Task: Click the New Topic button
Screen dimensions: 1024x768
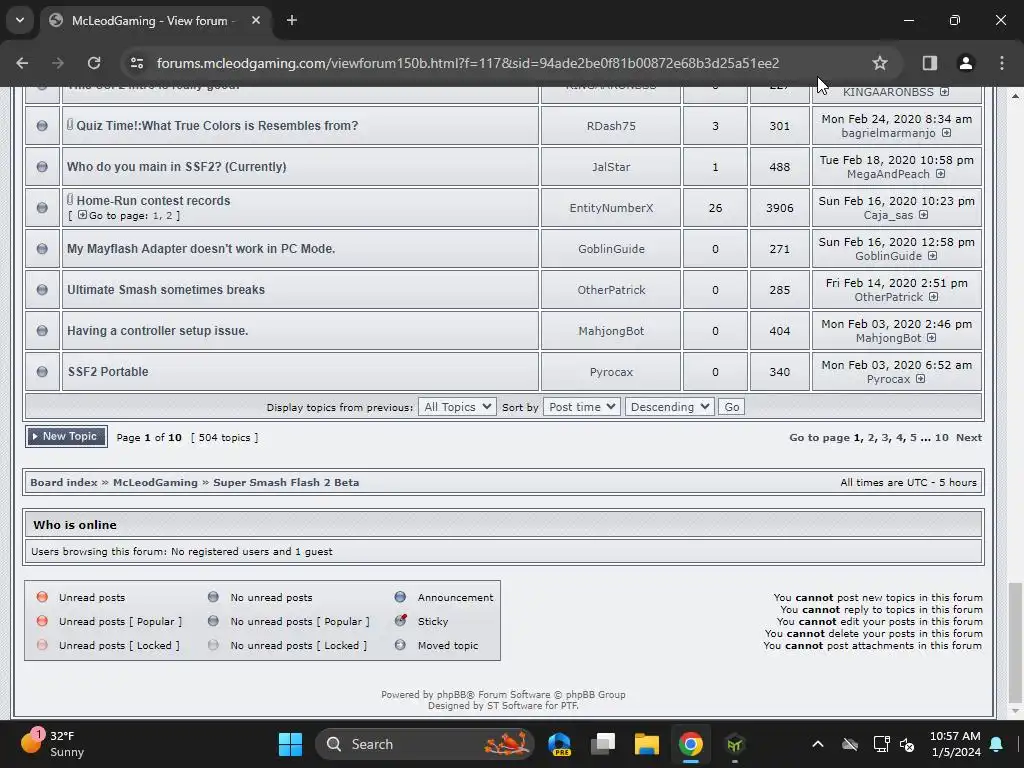Action: tap(66, 437)
